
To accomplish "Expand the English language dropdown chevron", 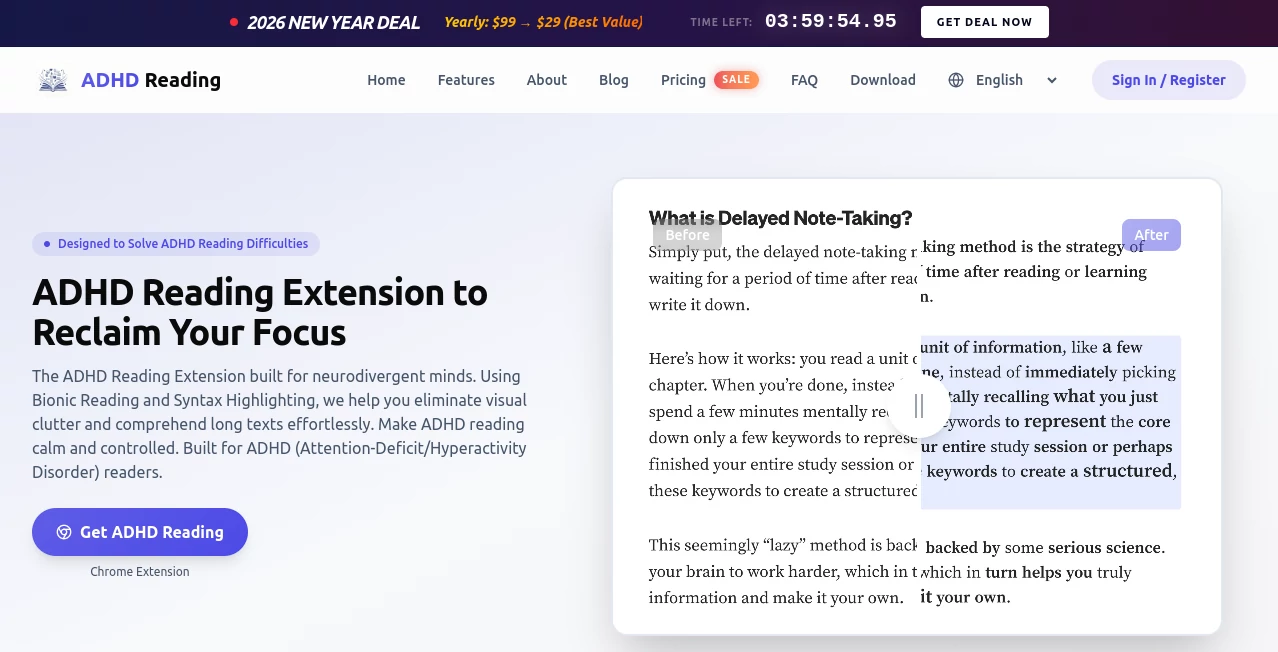I will (1052, 80).
